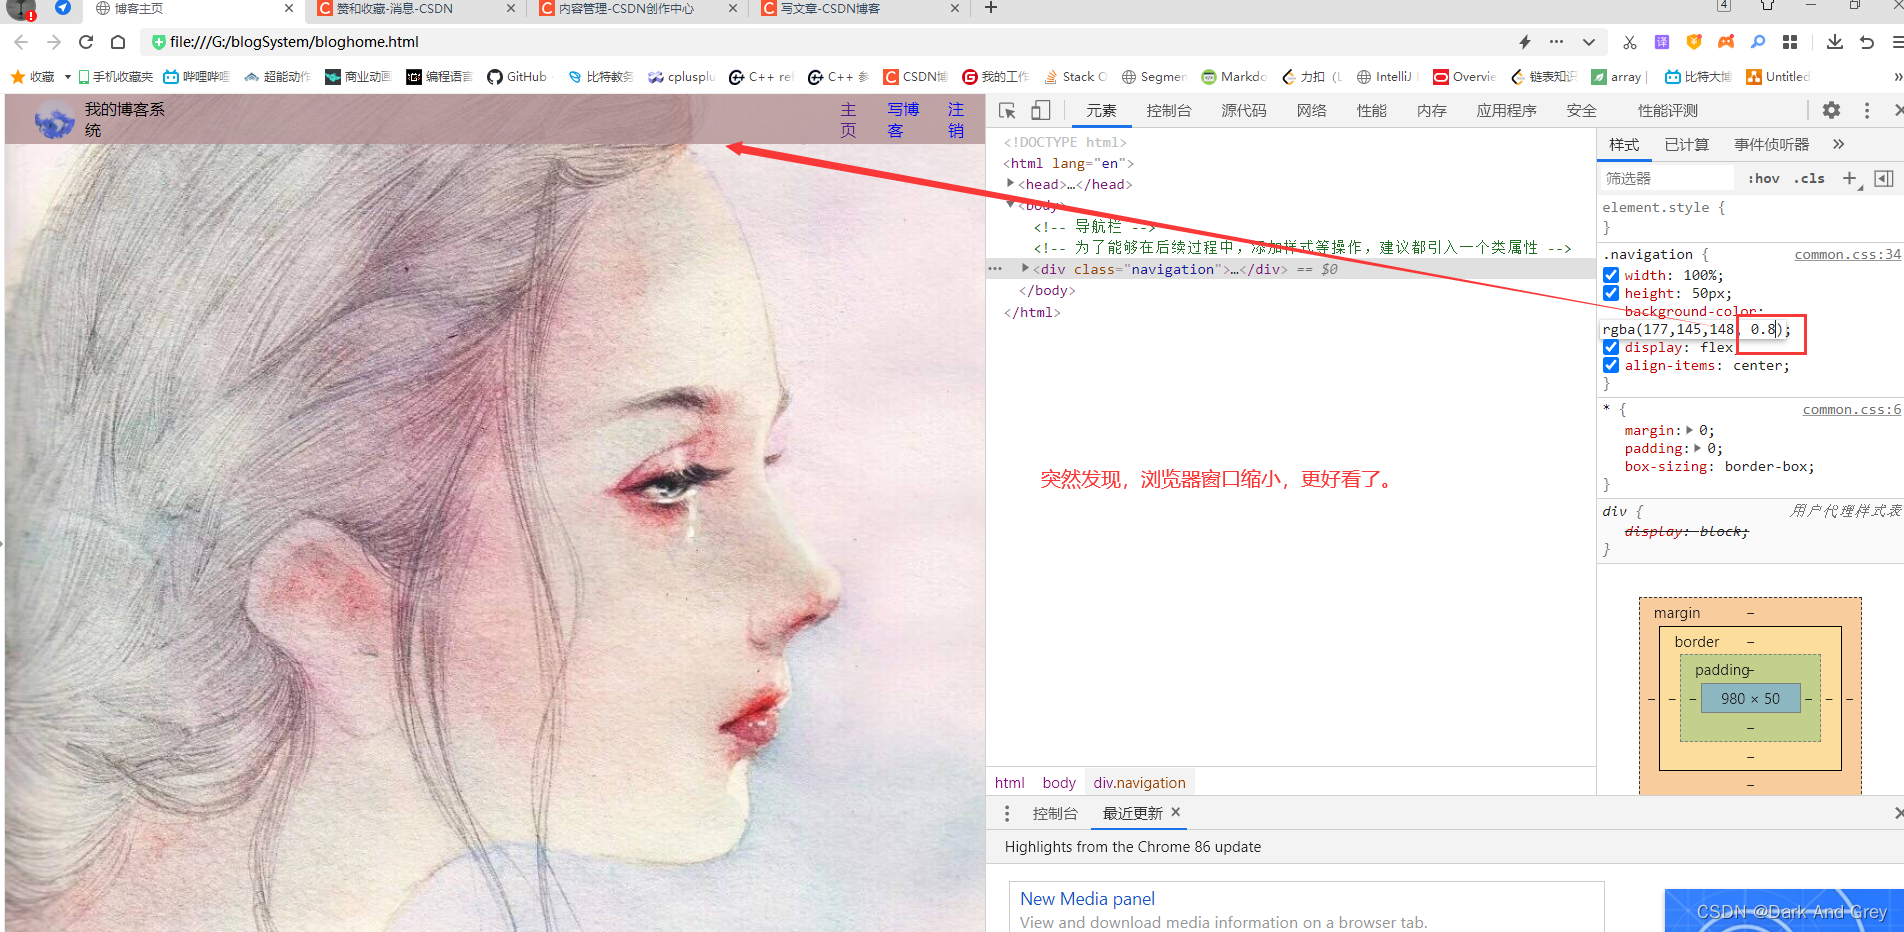Uncheck the display: flex style property

1611,347
